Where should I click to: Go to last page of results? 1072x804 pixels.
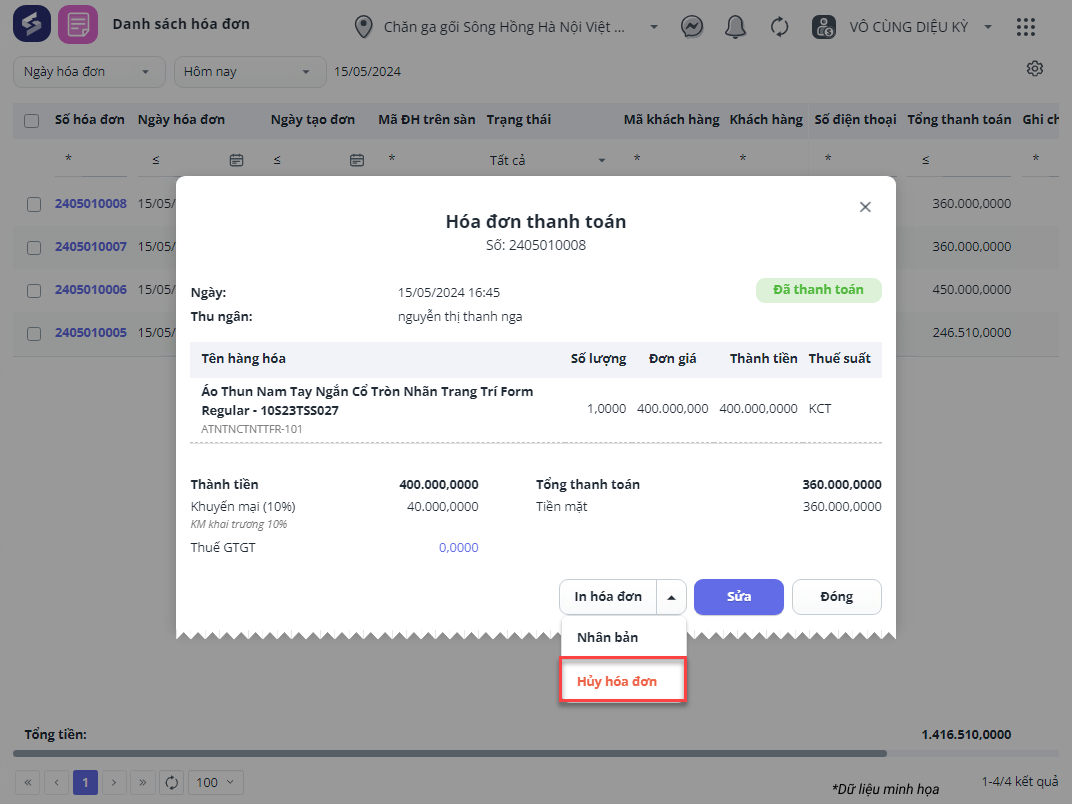[x=143, y=782]
